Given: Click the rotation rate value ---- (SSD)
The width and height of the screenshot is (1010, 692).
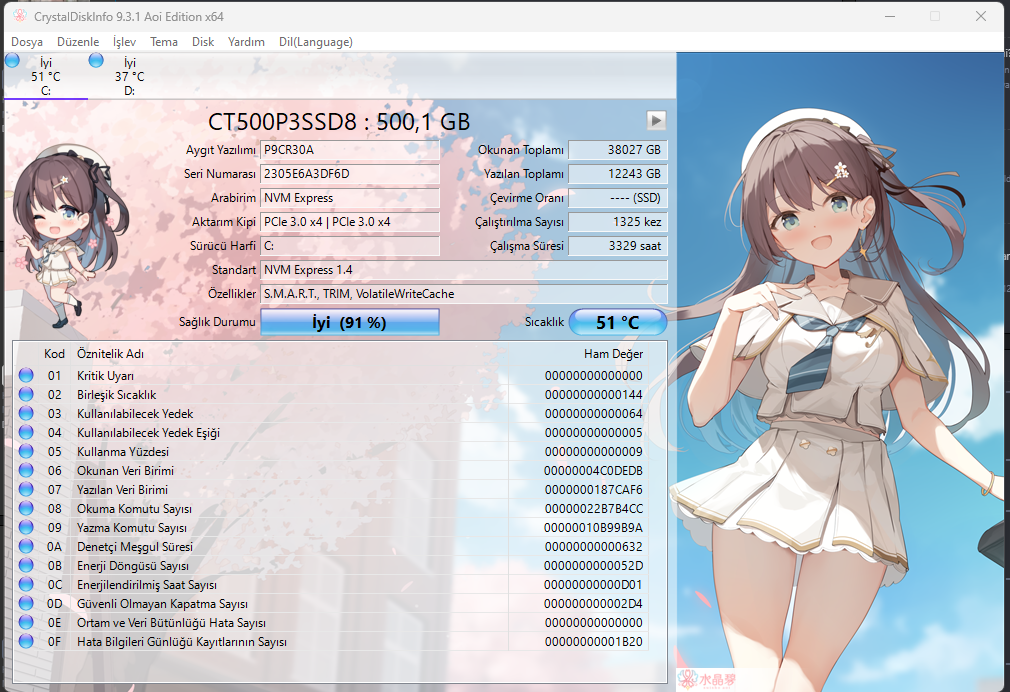Looking at the screenshot, I should point(618,198).
